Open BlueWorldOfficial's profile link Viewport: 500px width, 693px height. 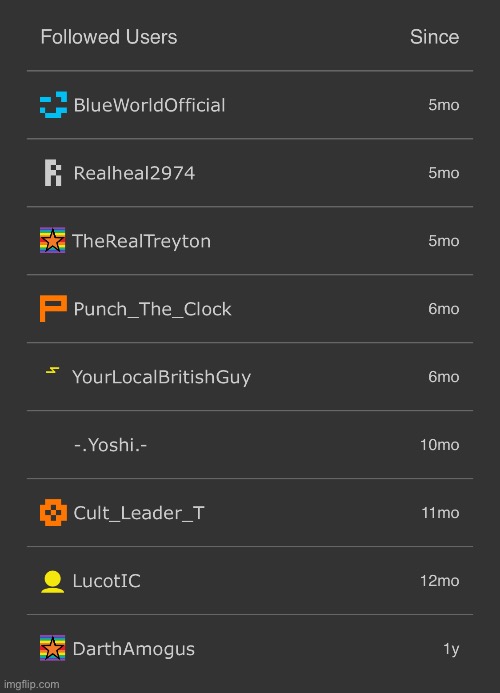tap(149, 105)
